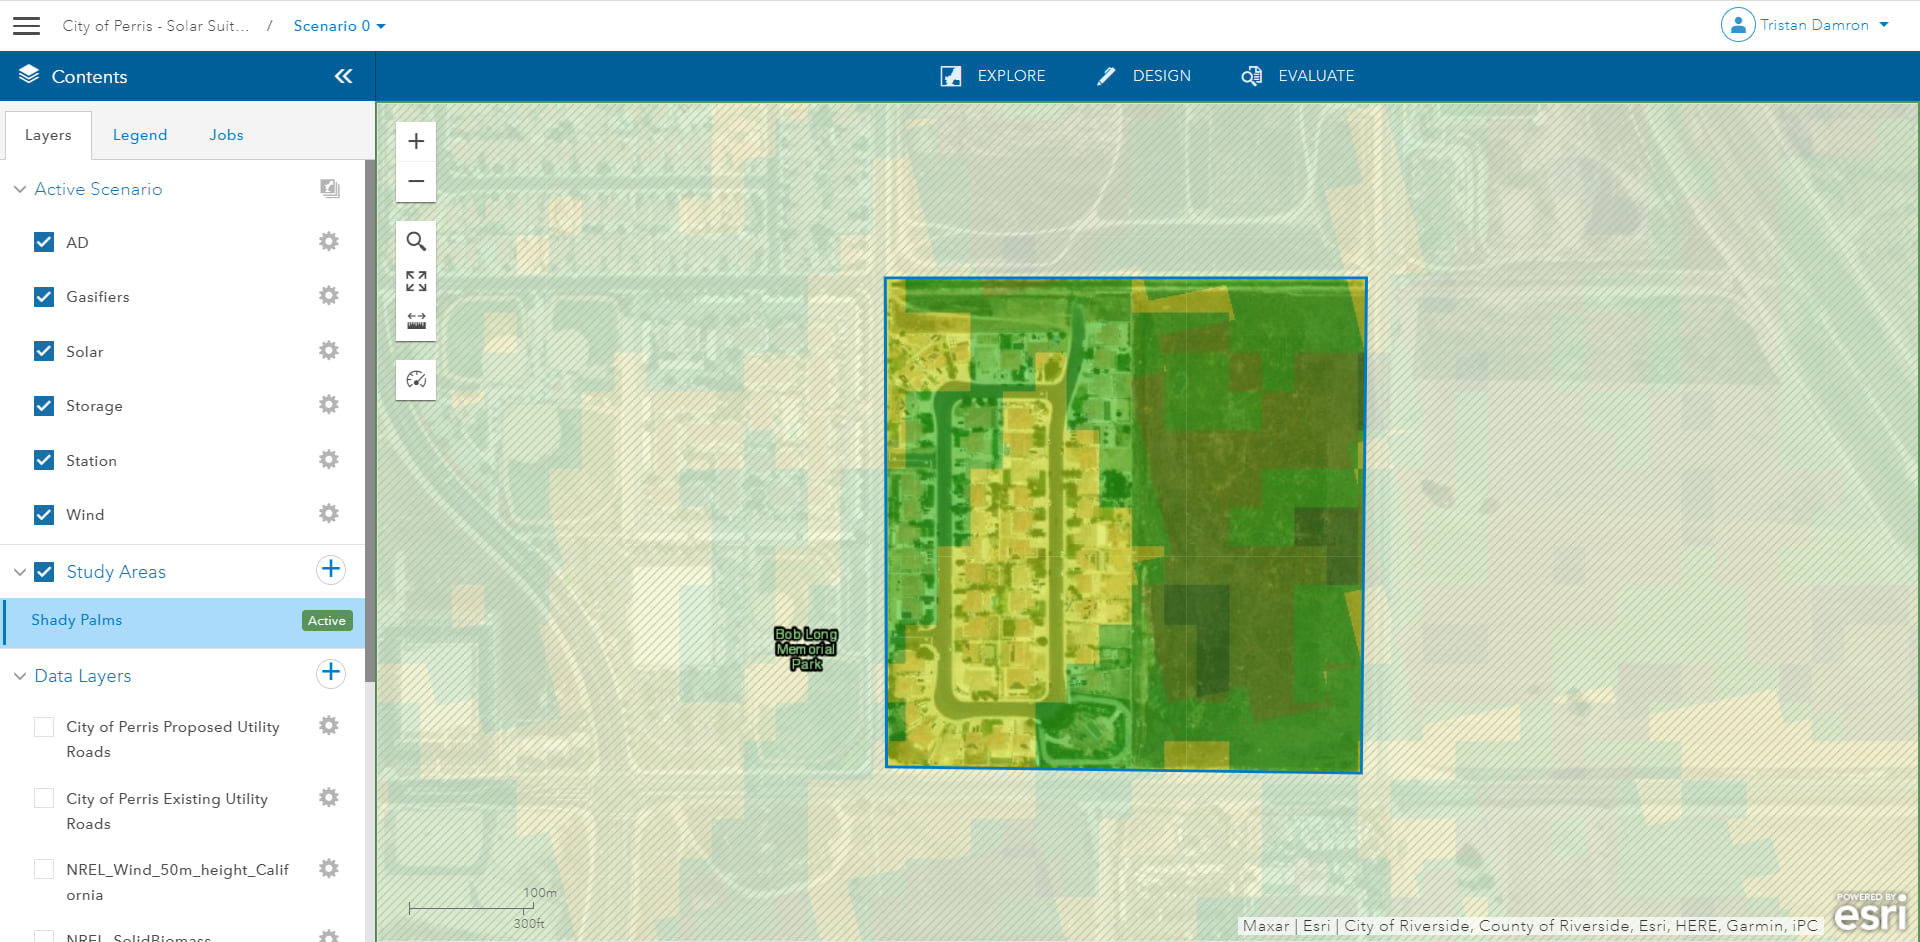Click the Data Layers heading

click(83, 676)
